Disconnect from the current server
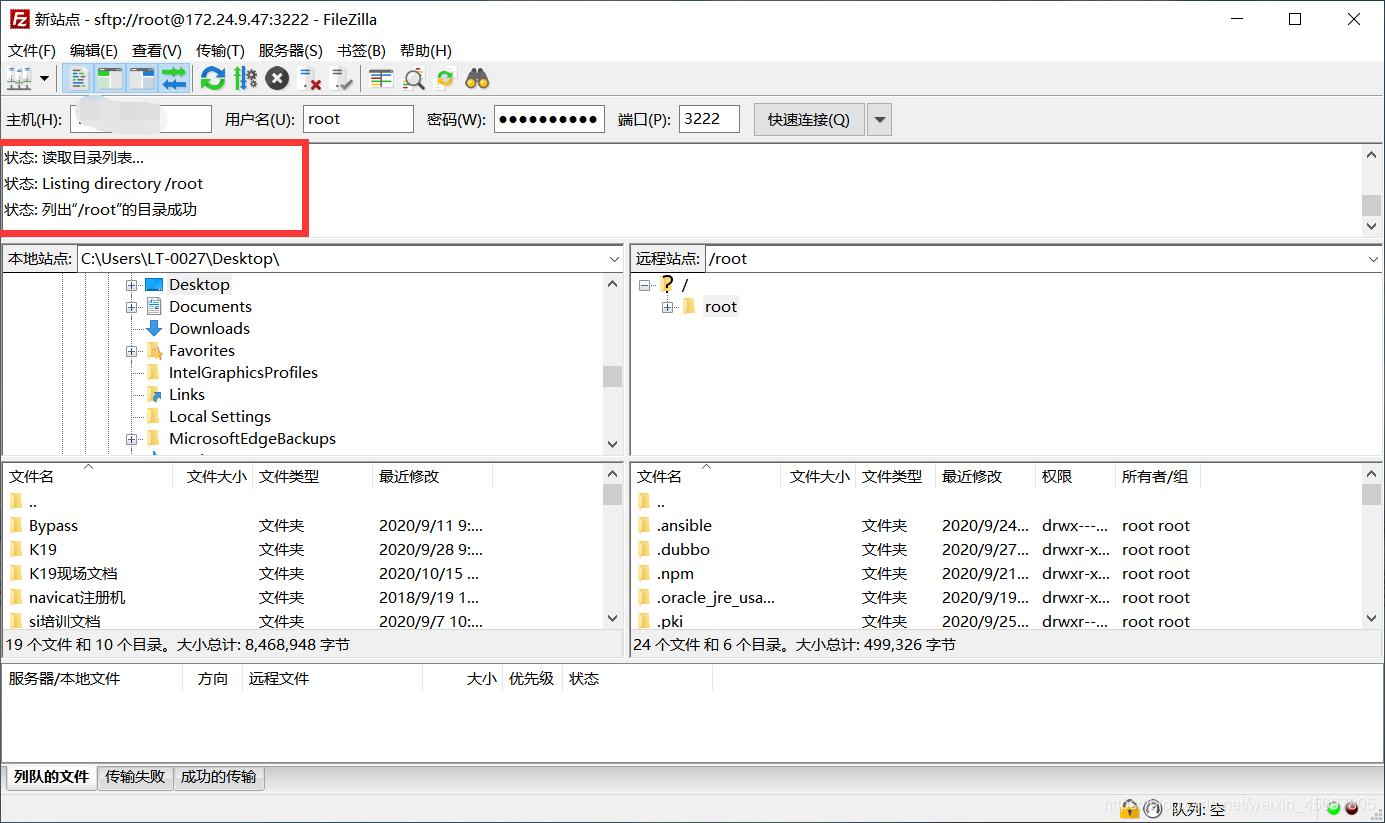The width and height of the screenshot is (1385, 823). [310, 78]
